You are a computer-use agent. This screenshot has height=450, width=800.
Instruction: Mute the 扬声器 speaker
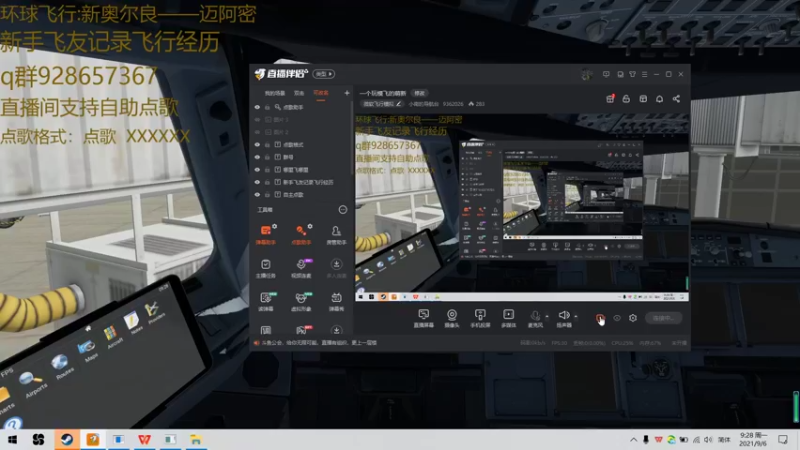[564, 318]
